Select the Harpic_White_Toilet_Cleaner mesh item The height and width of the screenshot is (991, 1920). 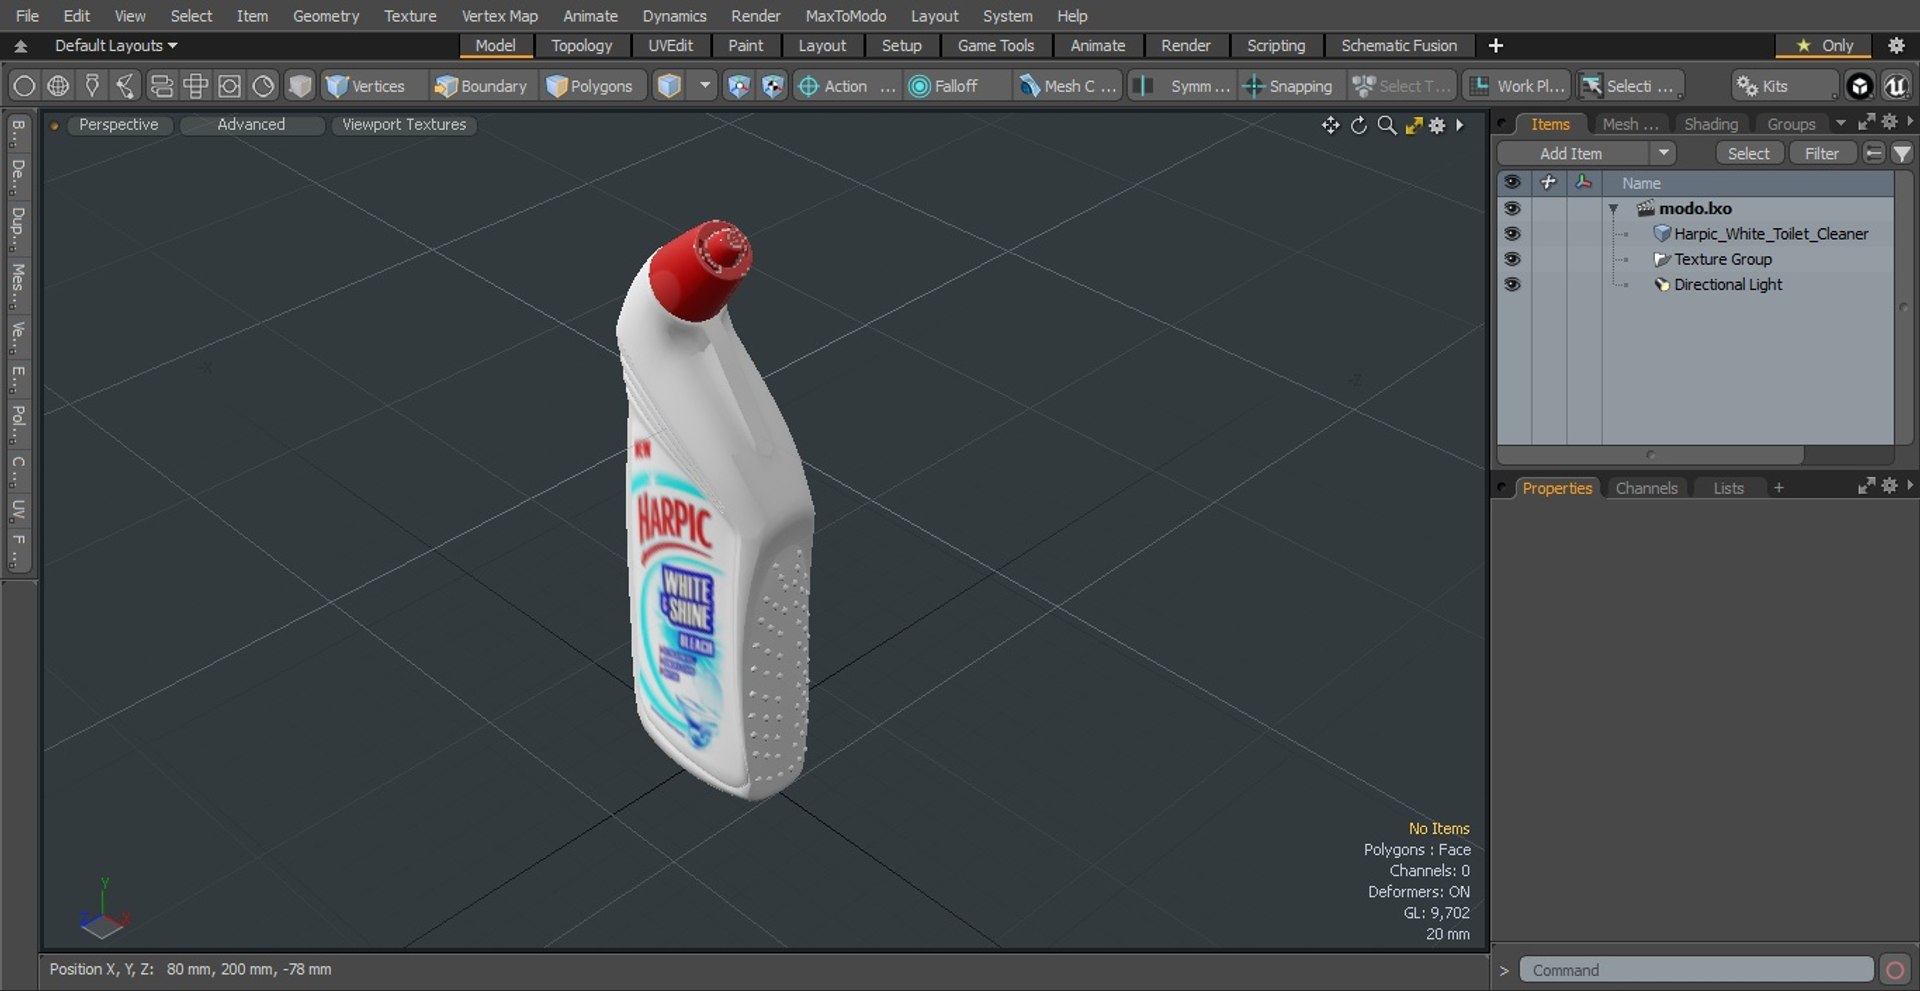click(1770, 233)
